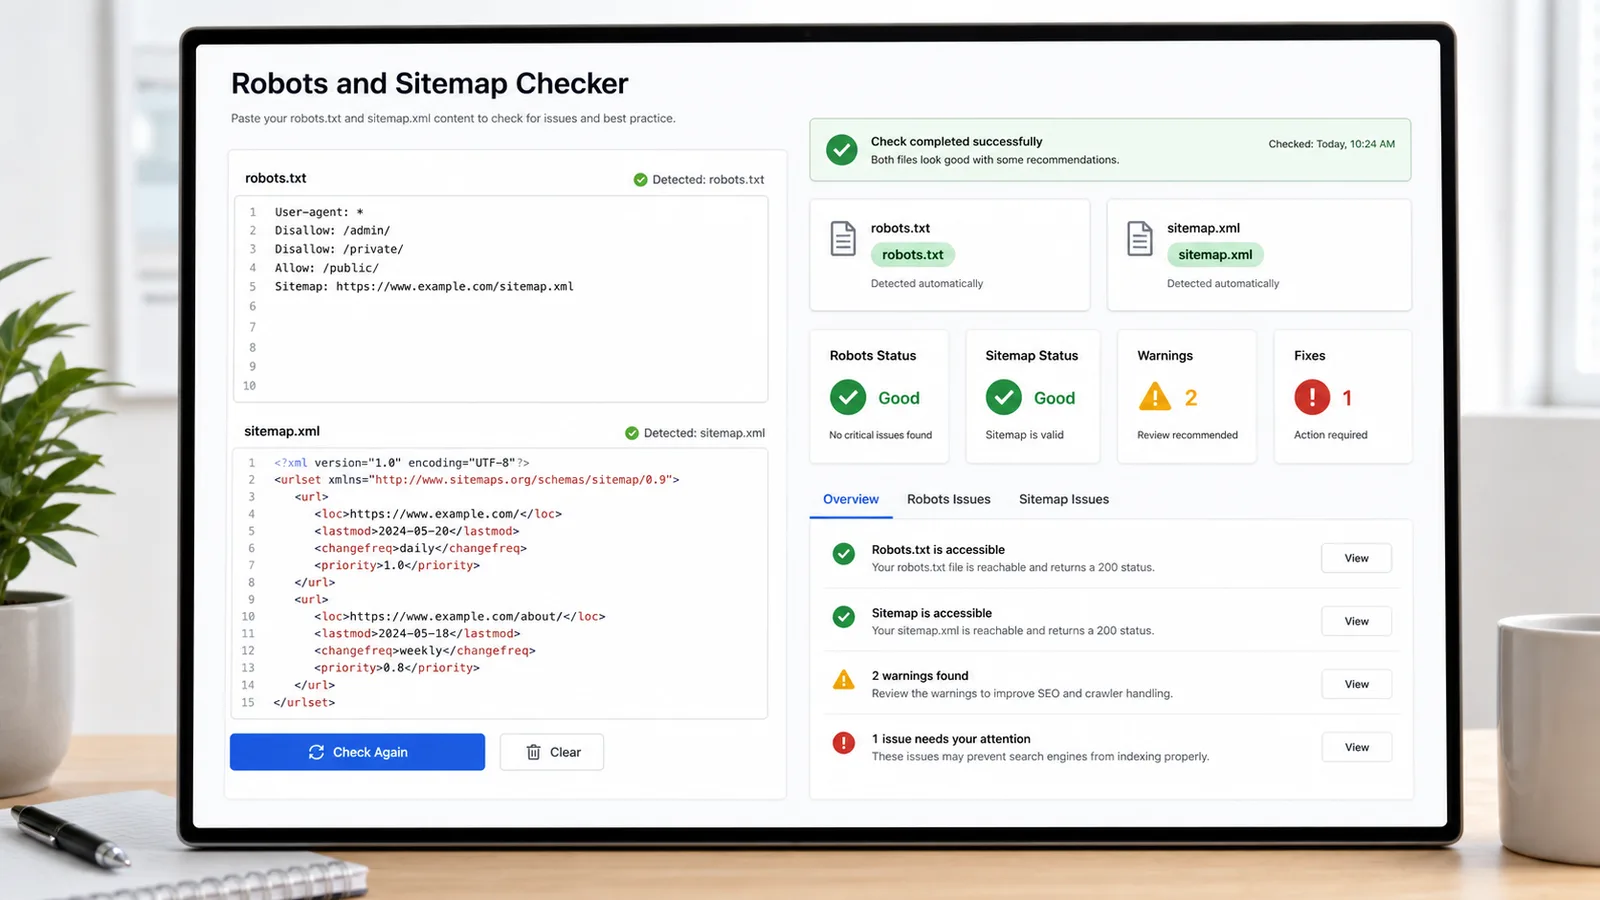The width and height of the screenshot is (1600, 900).
Task: Click into the robots.txt editor's empty line 7
Action: pos(500,327)
